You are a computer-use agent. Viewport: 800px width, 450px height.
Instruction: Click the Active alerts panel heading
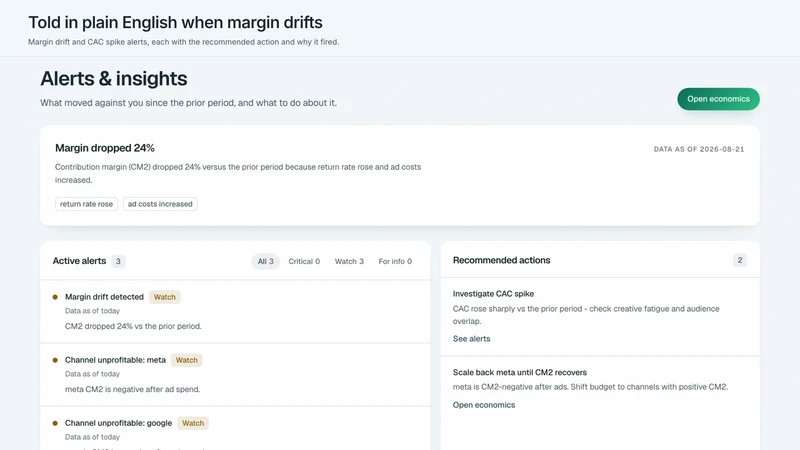[x=79, y=261]
